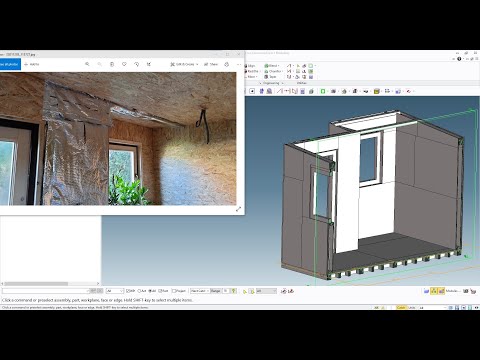This screenshot has width=480, height=360.
Task: Click the blue figure icon in the CAD toolbar
Action: pyautogui.click(x=262, y=91)
